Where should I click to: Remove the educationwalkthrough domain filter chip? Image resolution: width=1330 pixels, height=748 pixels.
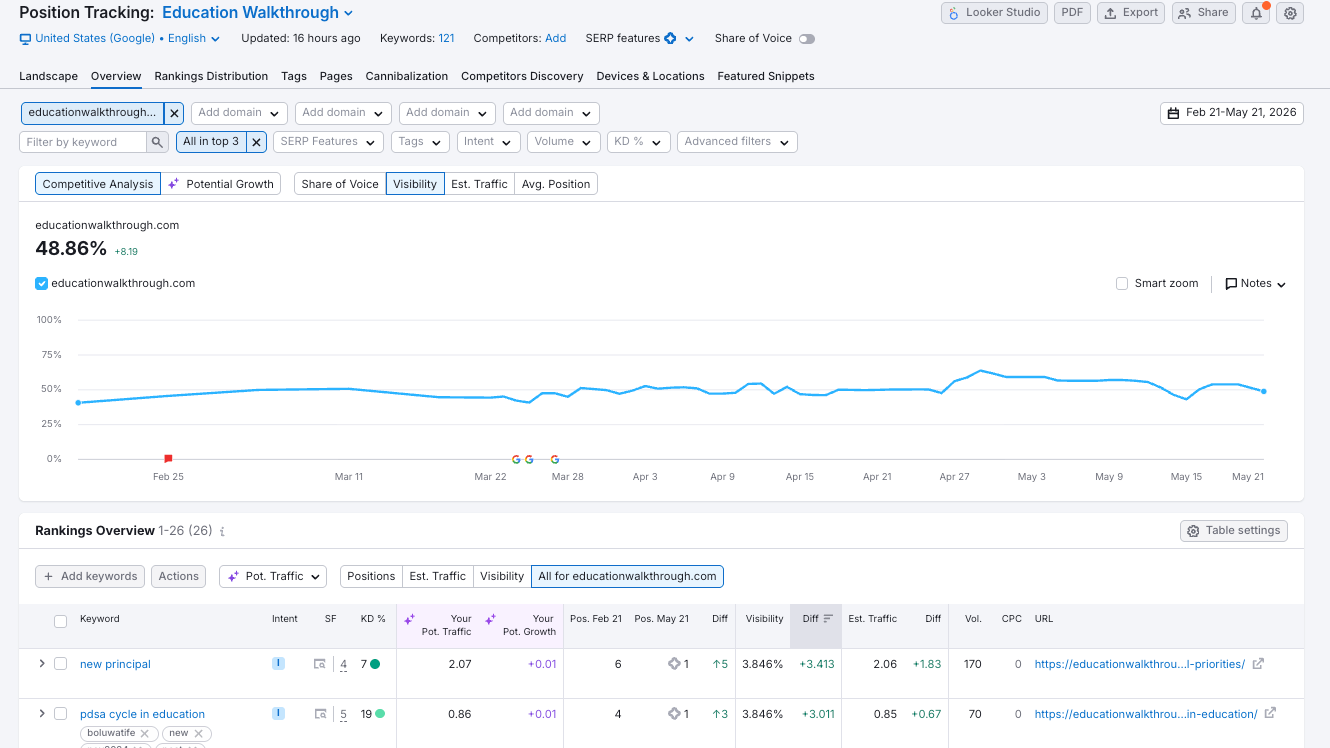coord(174,113)
